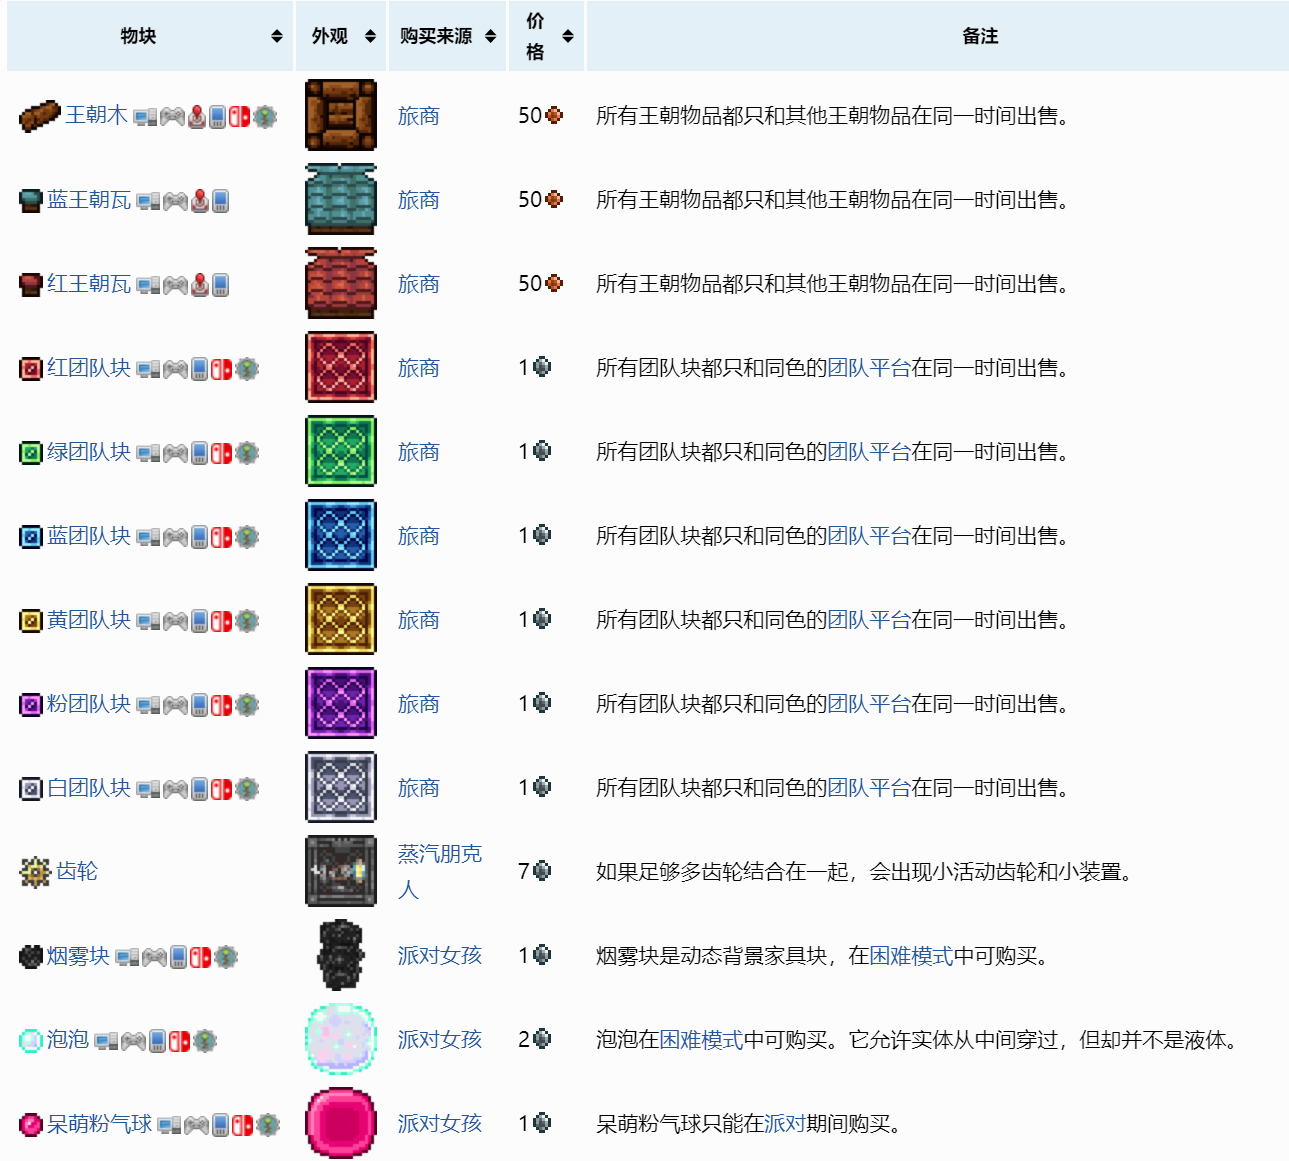Click the Dynasty Wood (王朝木) item icon
Screen dimensions: 1289x1161
pos(39,116)
